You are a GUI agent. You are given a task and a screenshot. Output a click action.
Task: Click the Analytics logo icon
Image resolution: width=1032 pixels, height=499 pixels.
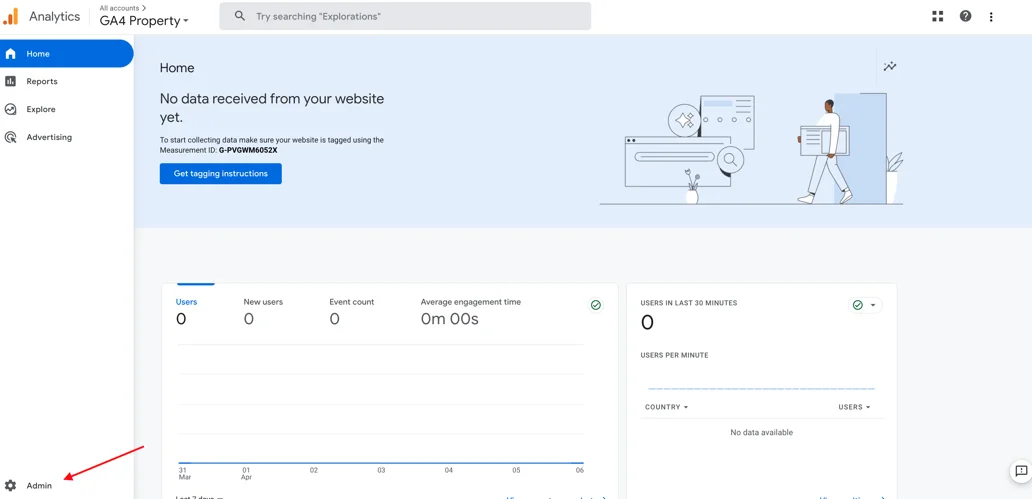click(11, 16)
